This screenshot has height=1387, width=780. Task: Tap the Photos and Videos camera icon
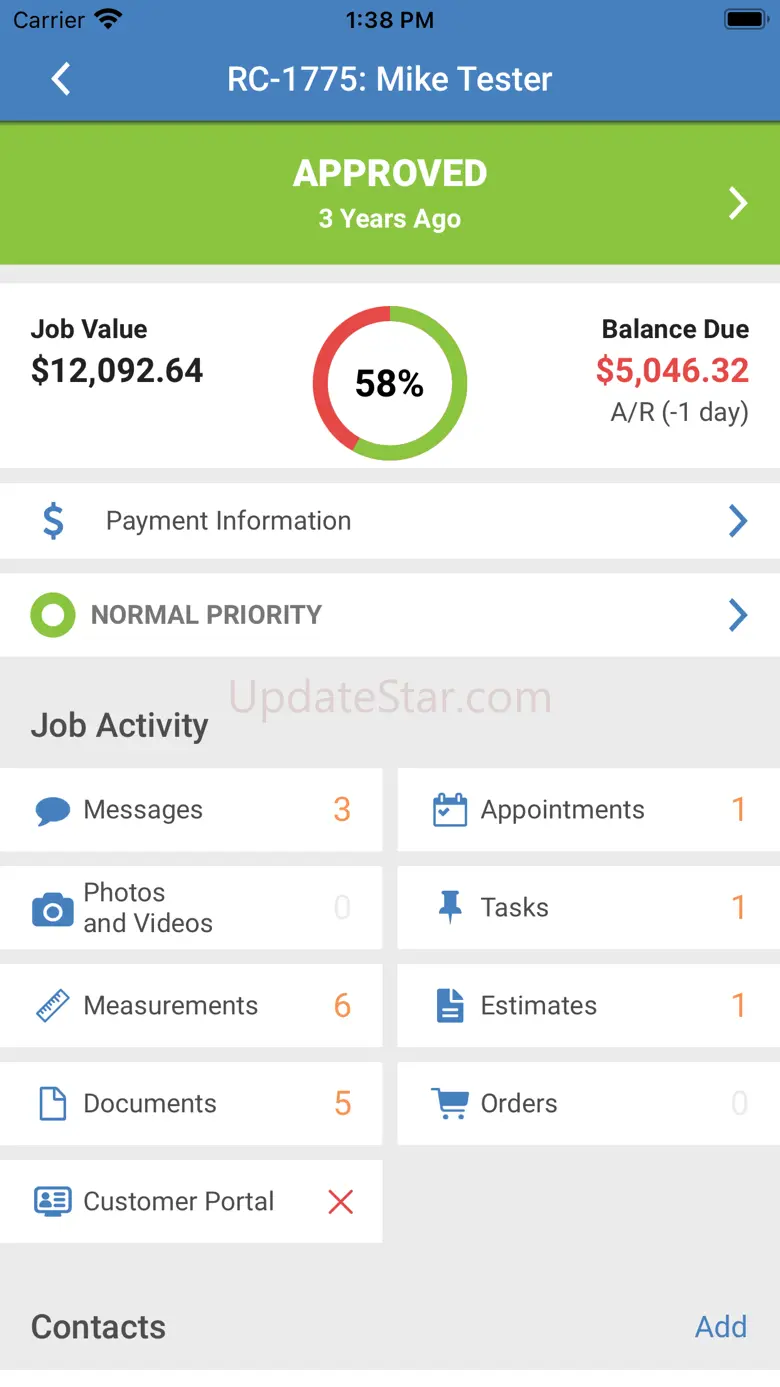(x=52, y=909)
